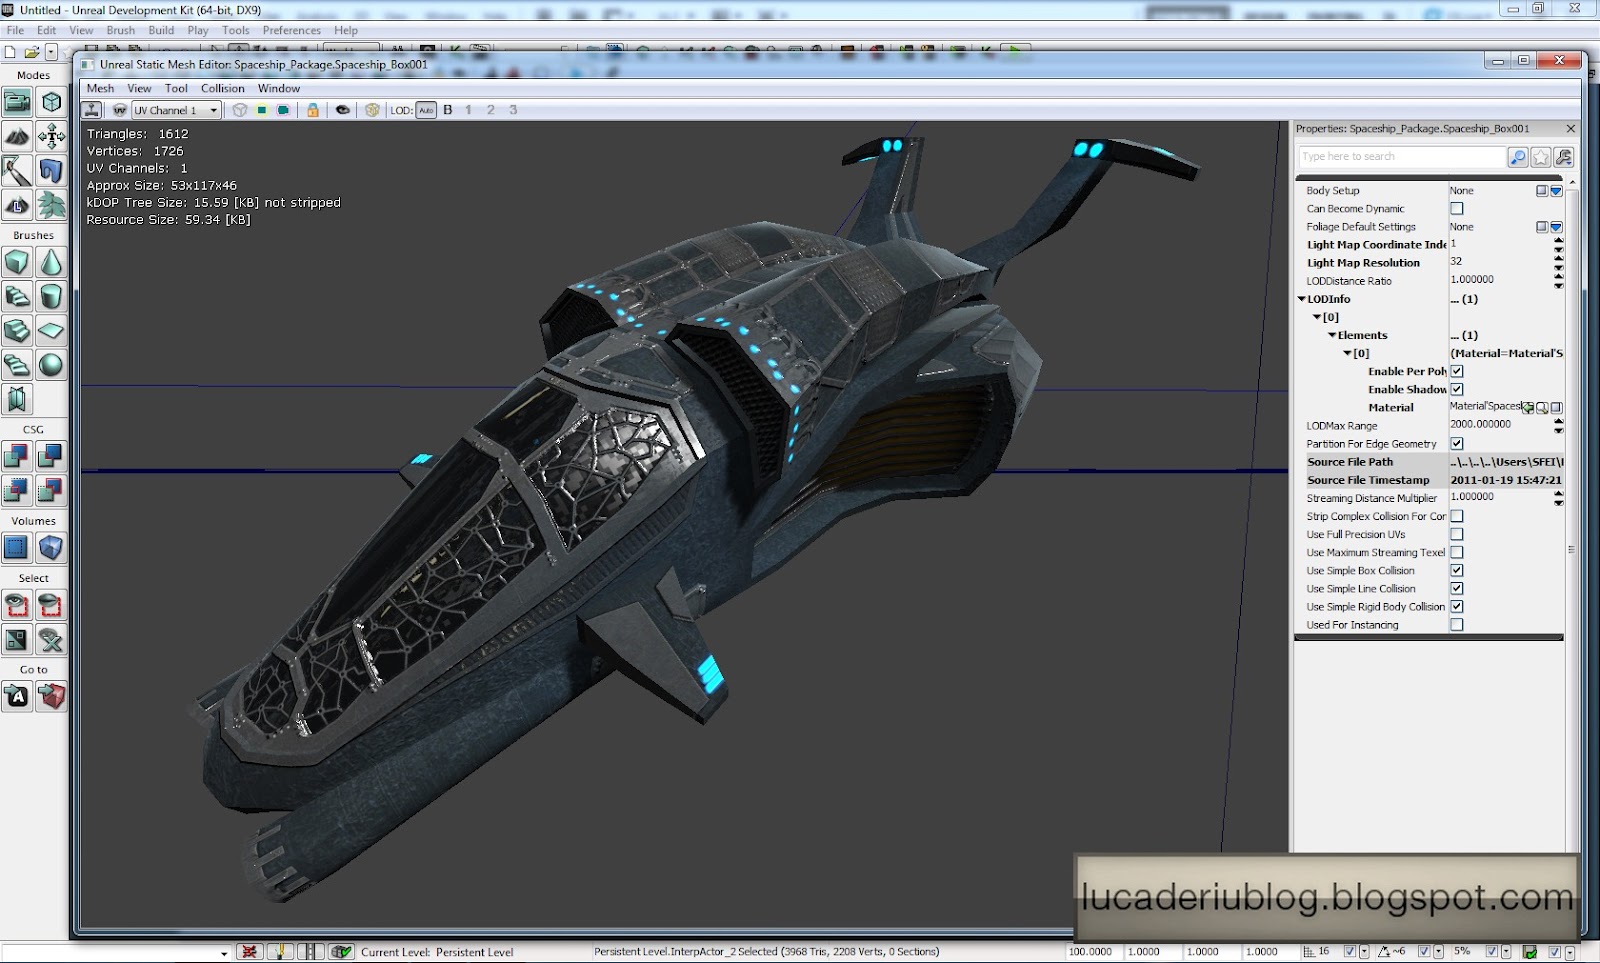Click CSG Intersect button
The width and height of the screenshot is (1600, 963).
[x=17, y=490]
